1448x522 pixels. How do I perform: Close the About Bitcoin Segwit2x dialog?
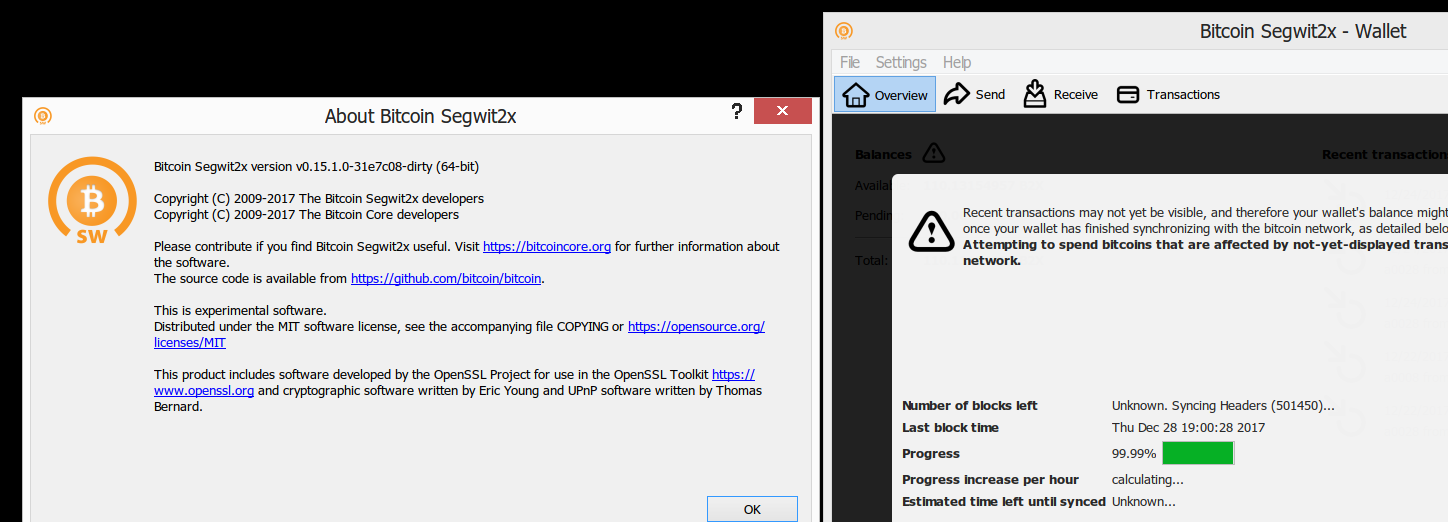(x=782, y=111)
